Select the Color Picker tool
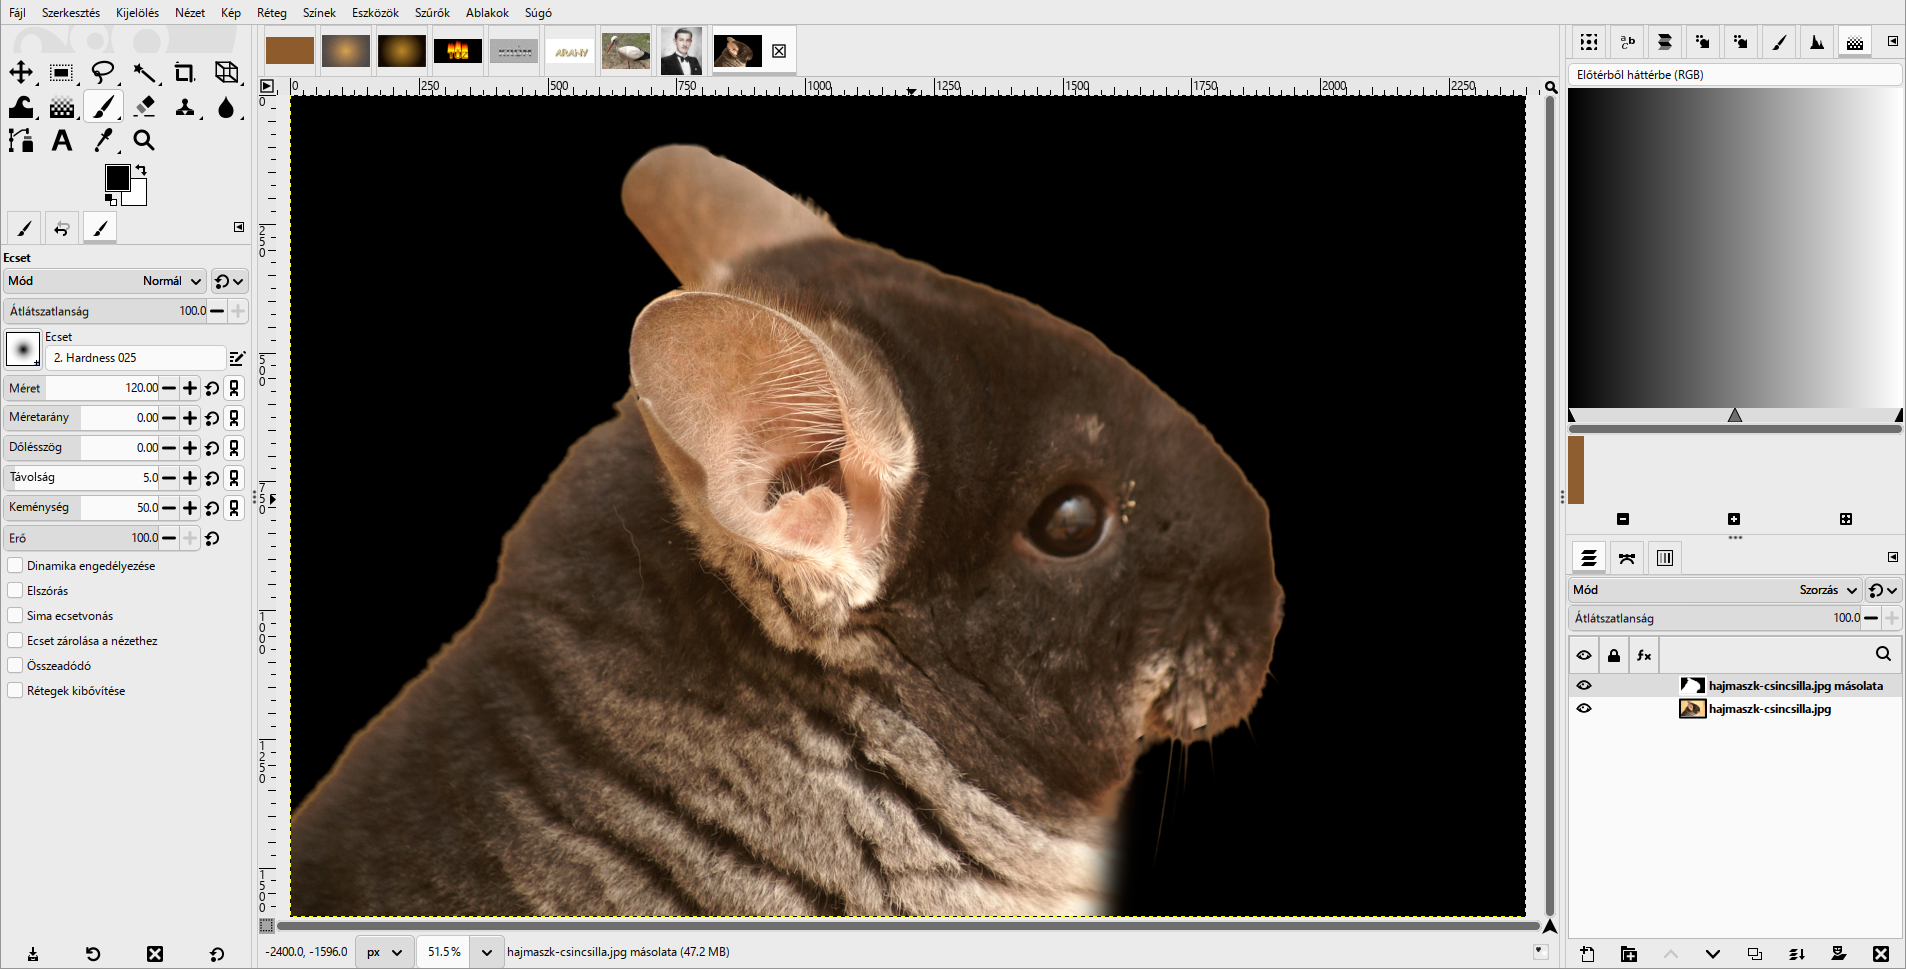The image size is (1906, 969). point(103,141)
